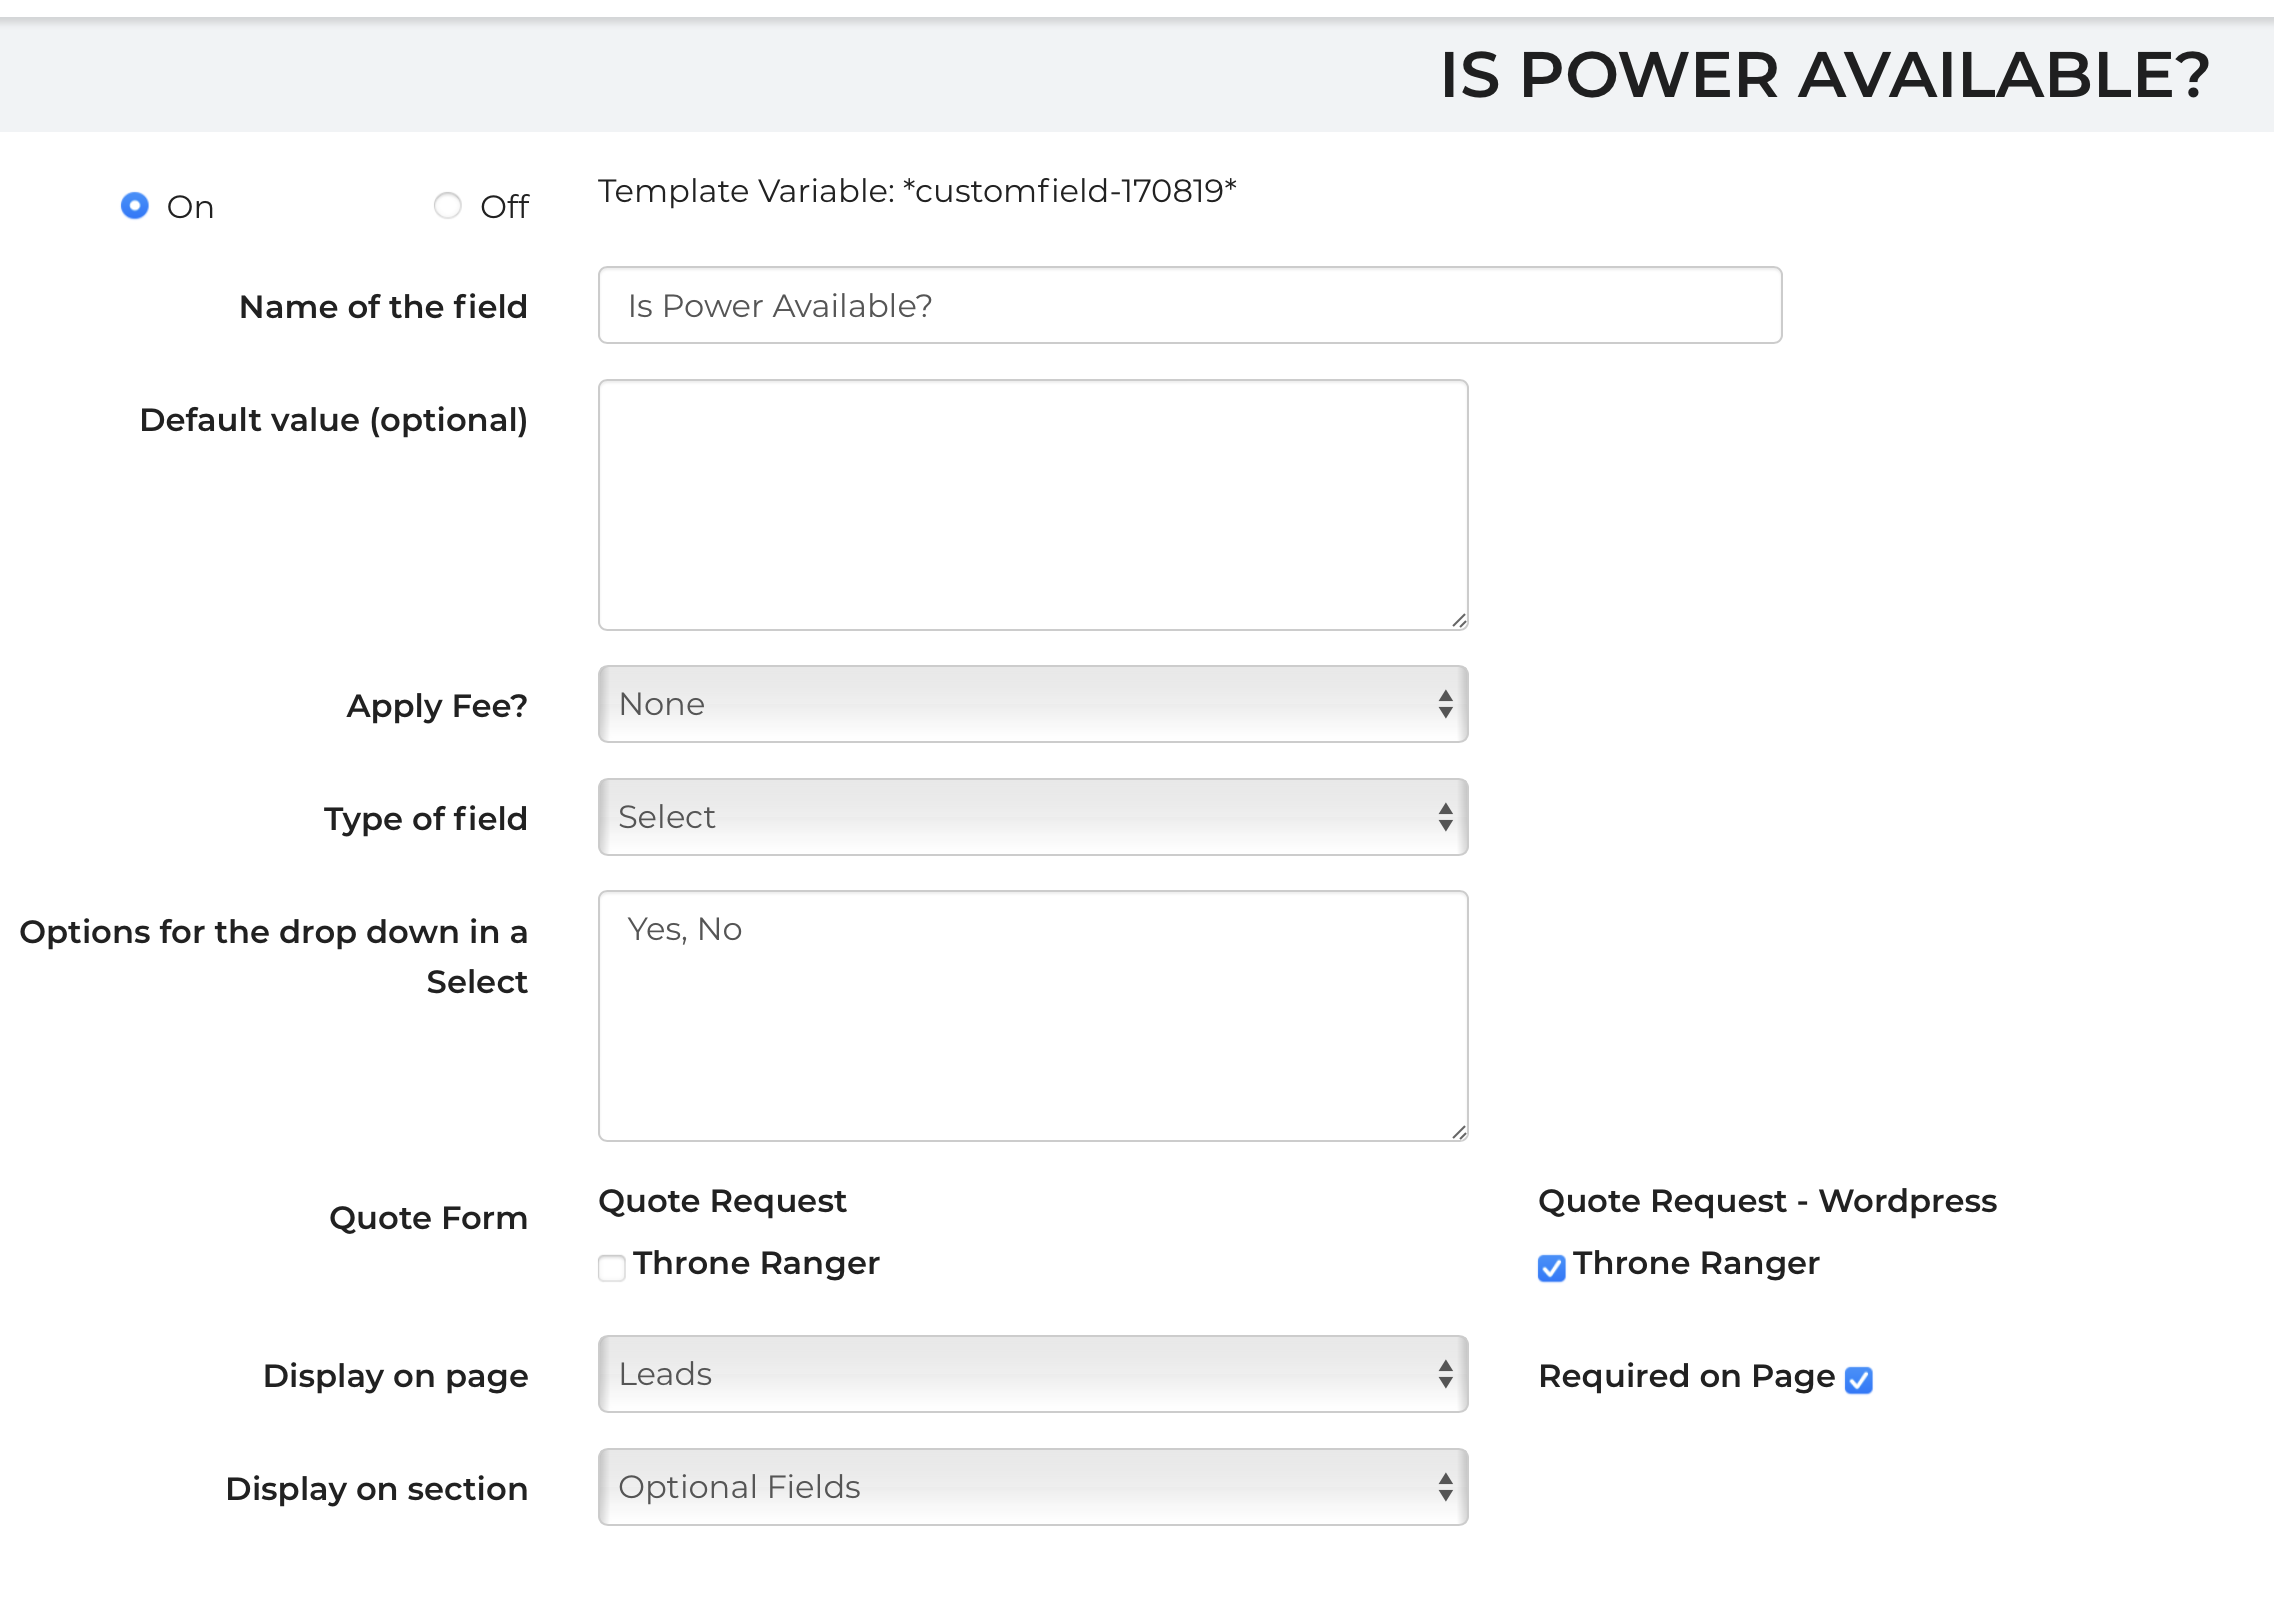The height and width of the screenshot is (1602, 2274).
Task: Click the Default value text area
Action: click(1032, 505)
